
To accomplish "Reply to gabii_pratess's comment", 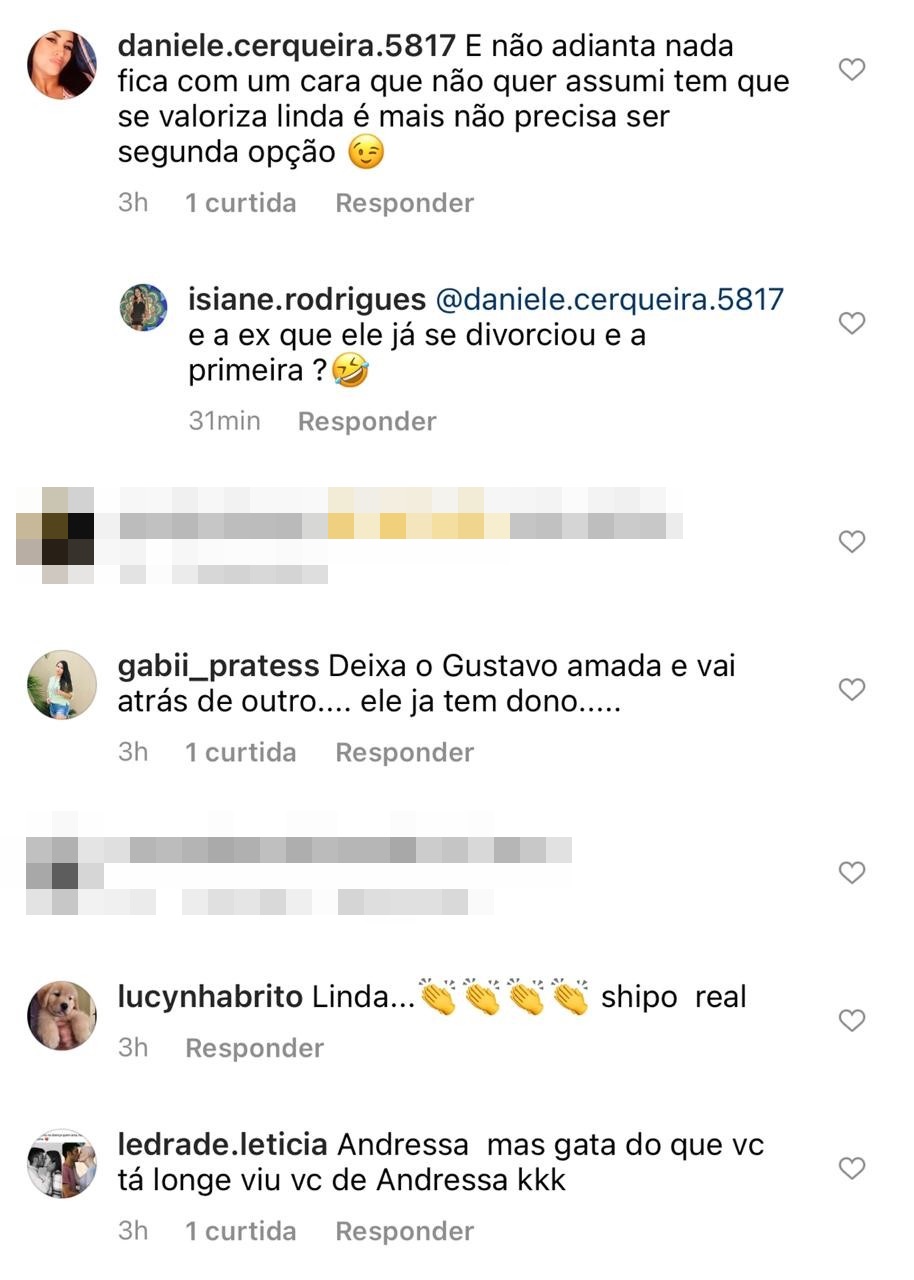I will click(x=404, y=752).
